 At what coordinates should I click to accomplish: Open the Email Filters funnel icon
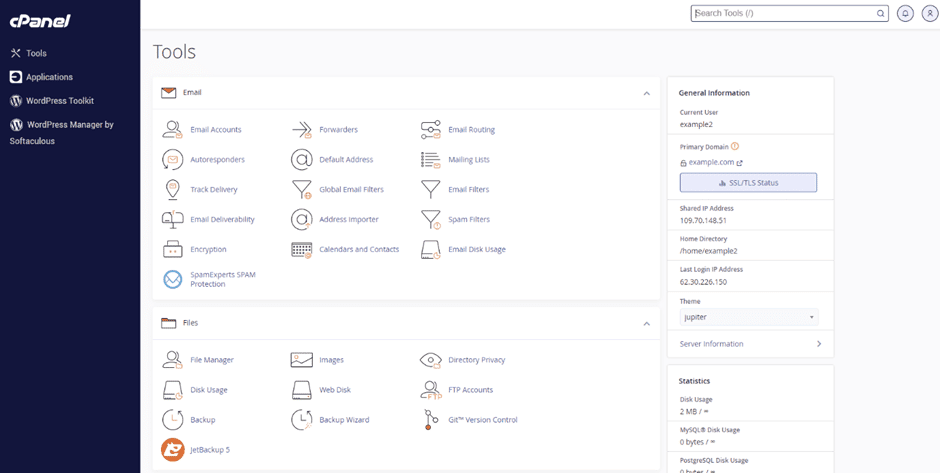[x=430, y=189]
